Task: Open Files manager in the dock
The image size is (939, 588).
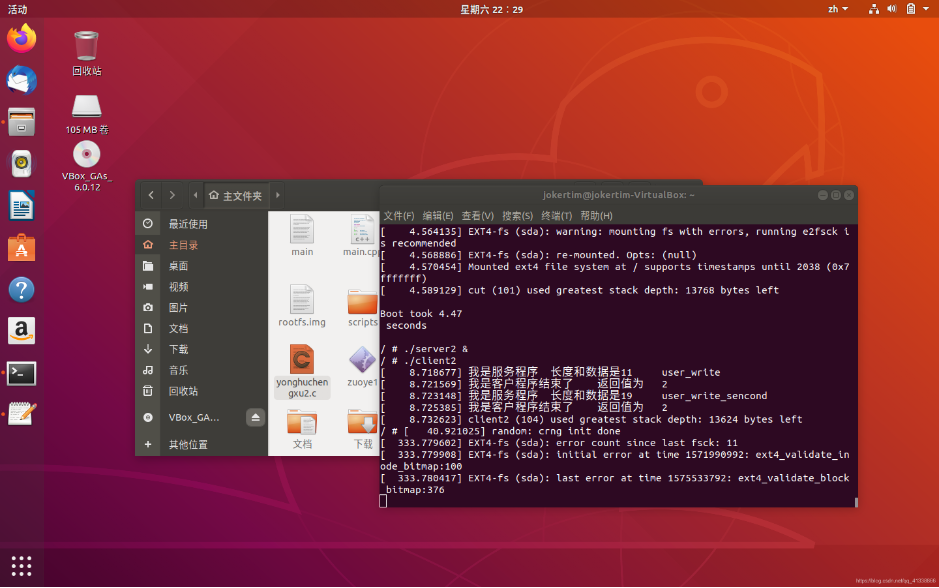Action: pos(22,122)
